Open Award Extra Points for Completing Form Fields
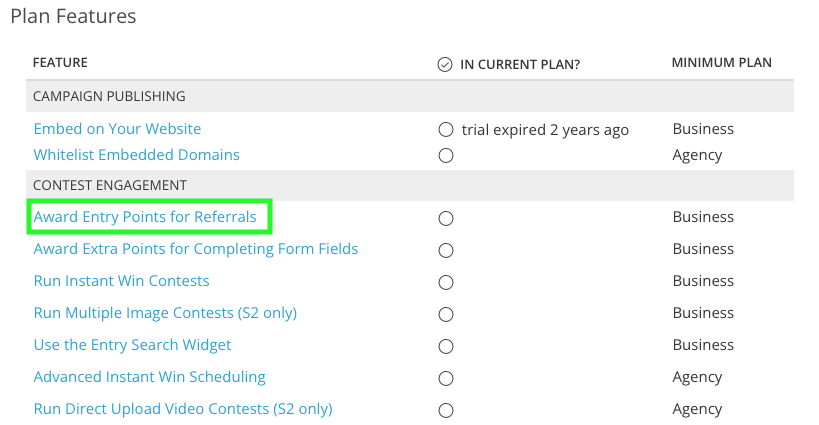The image size is (819, 425). click(196, 249)
